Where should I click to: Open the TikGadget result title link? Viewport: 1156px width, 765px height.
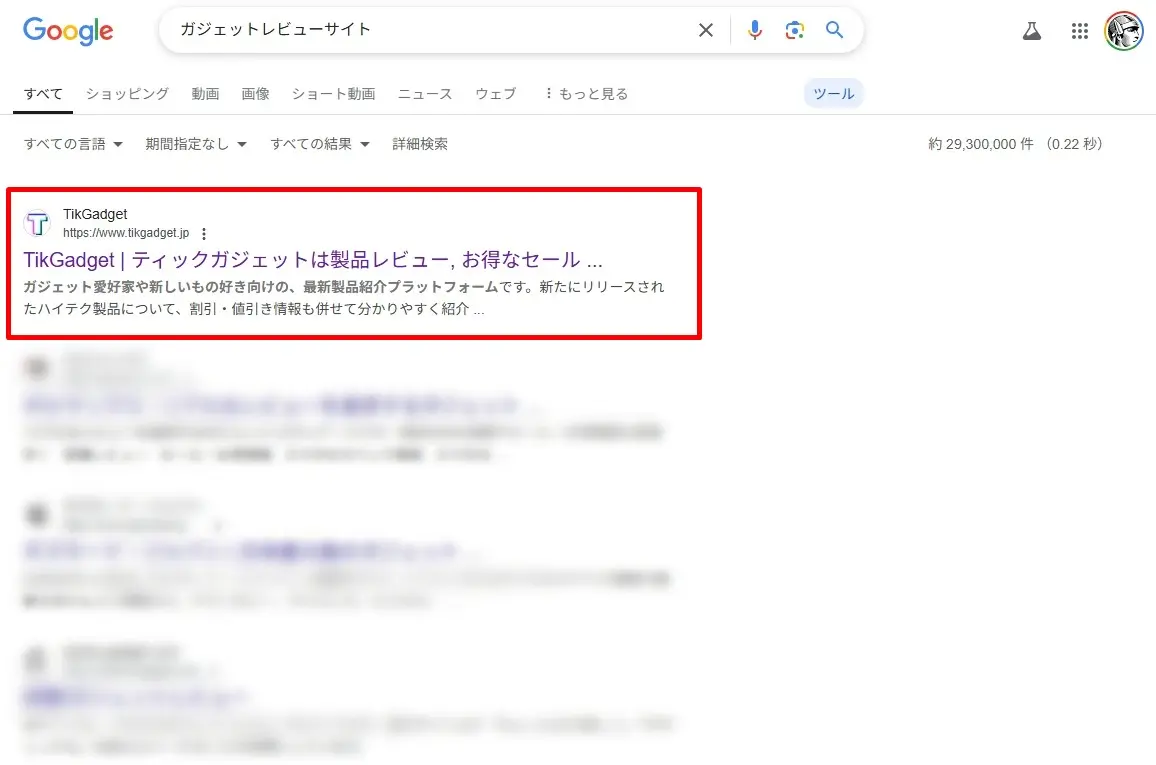coord(312,260)
